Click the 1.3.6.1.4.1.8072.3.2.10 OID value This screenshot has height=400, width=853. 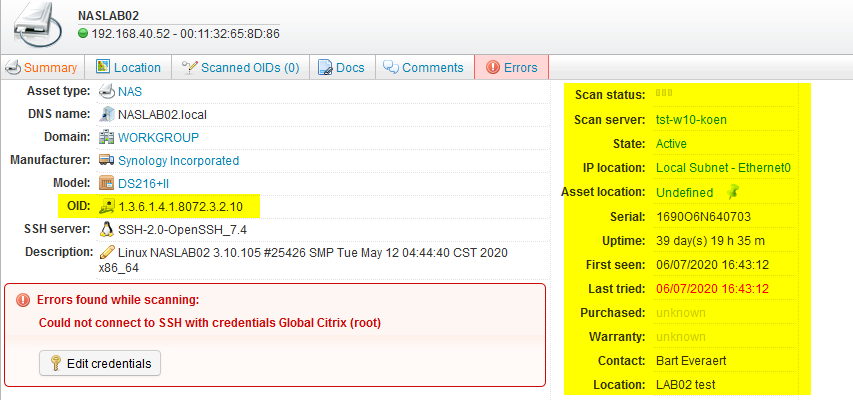coord(180,207)
